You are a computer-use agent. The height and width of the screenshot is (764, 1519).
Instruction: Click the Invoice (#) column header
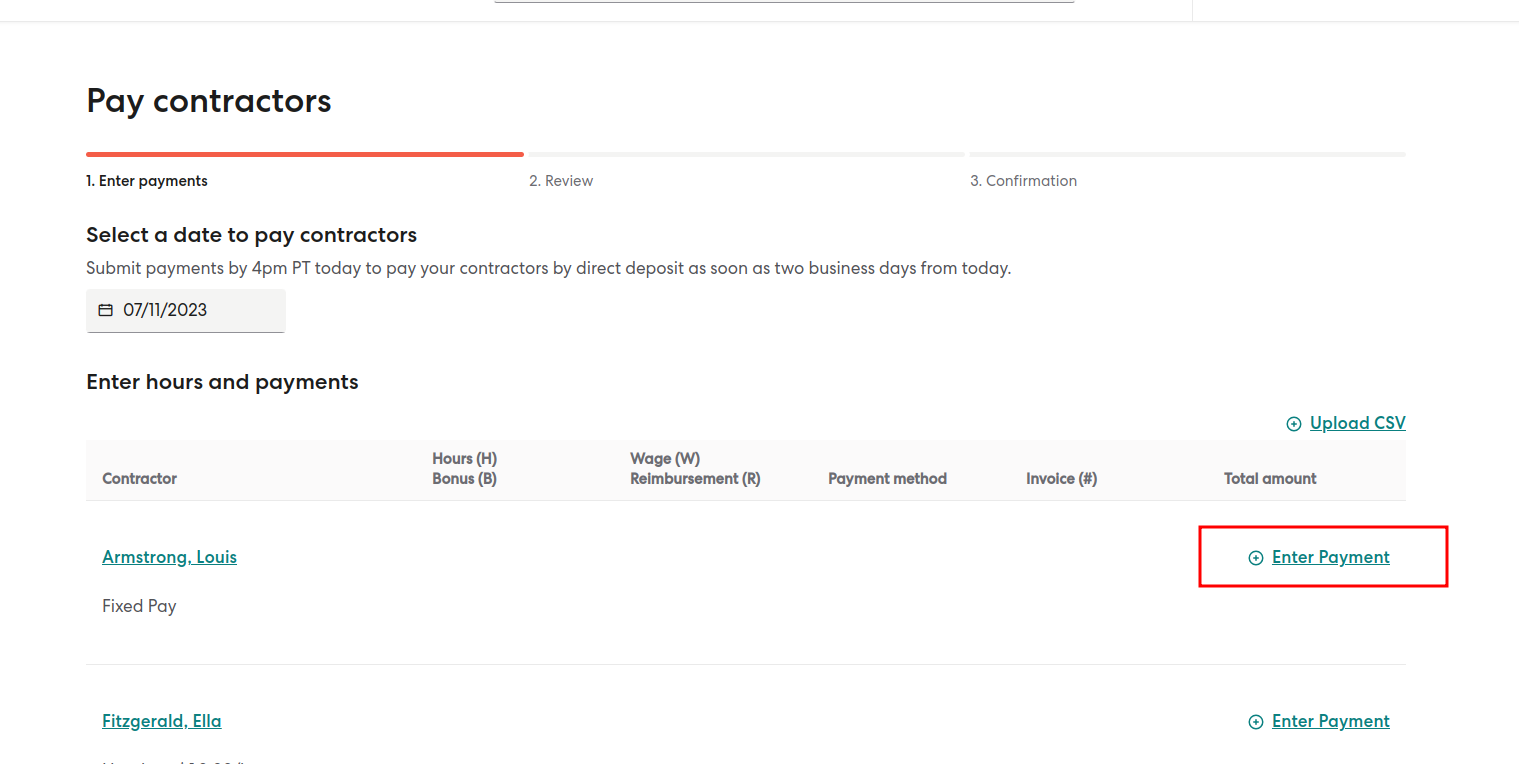pyautogui.click(x=1061, y=479)
